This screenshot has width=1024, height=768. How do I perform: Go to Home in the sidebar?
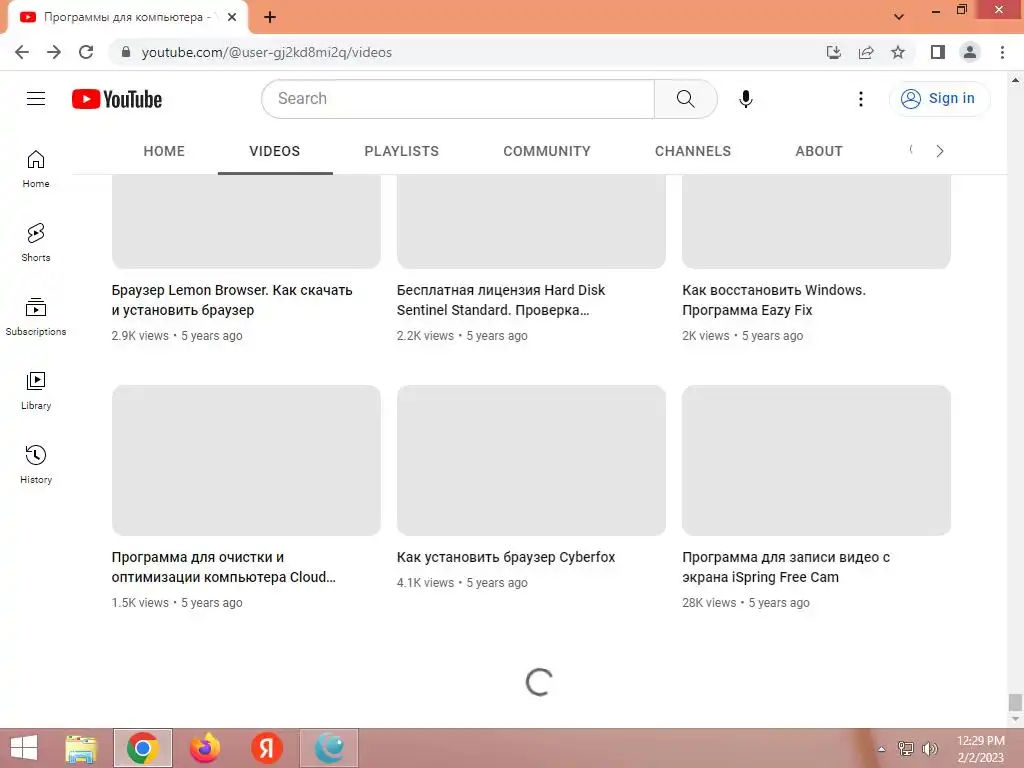point(36,169)
